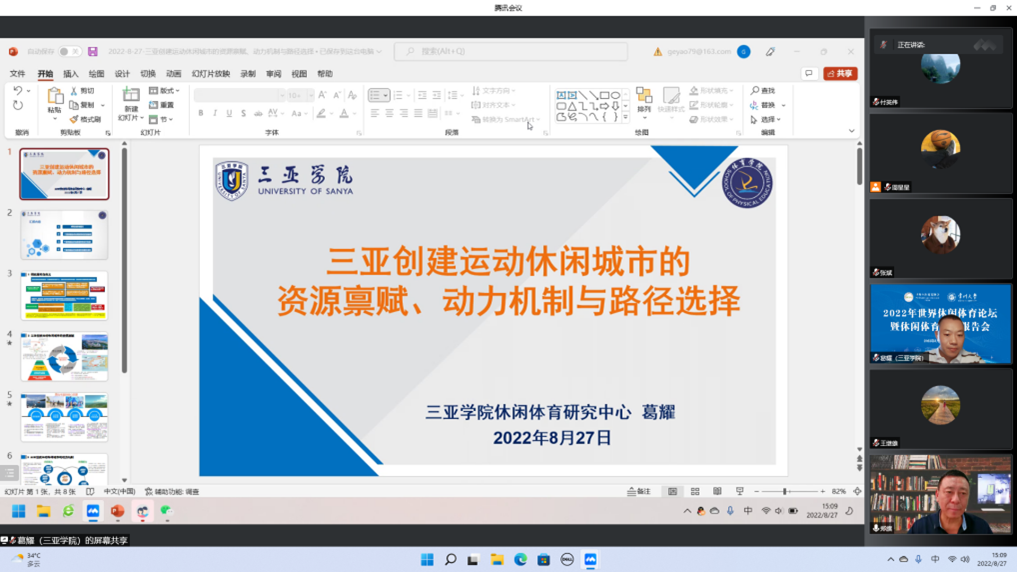Switch to Insert (插入) tab
1017x572 pixels.
[x=71, y=73]
